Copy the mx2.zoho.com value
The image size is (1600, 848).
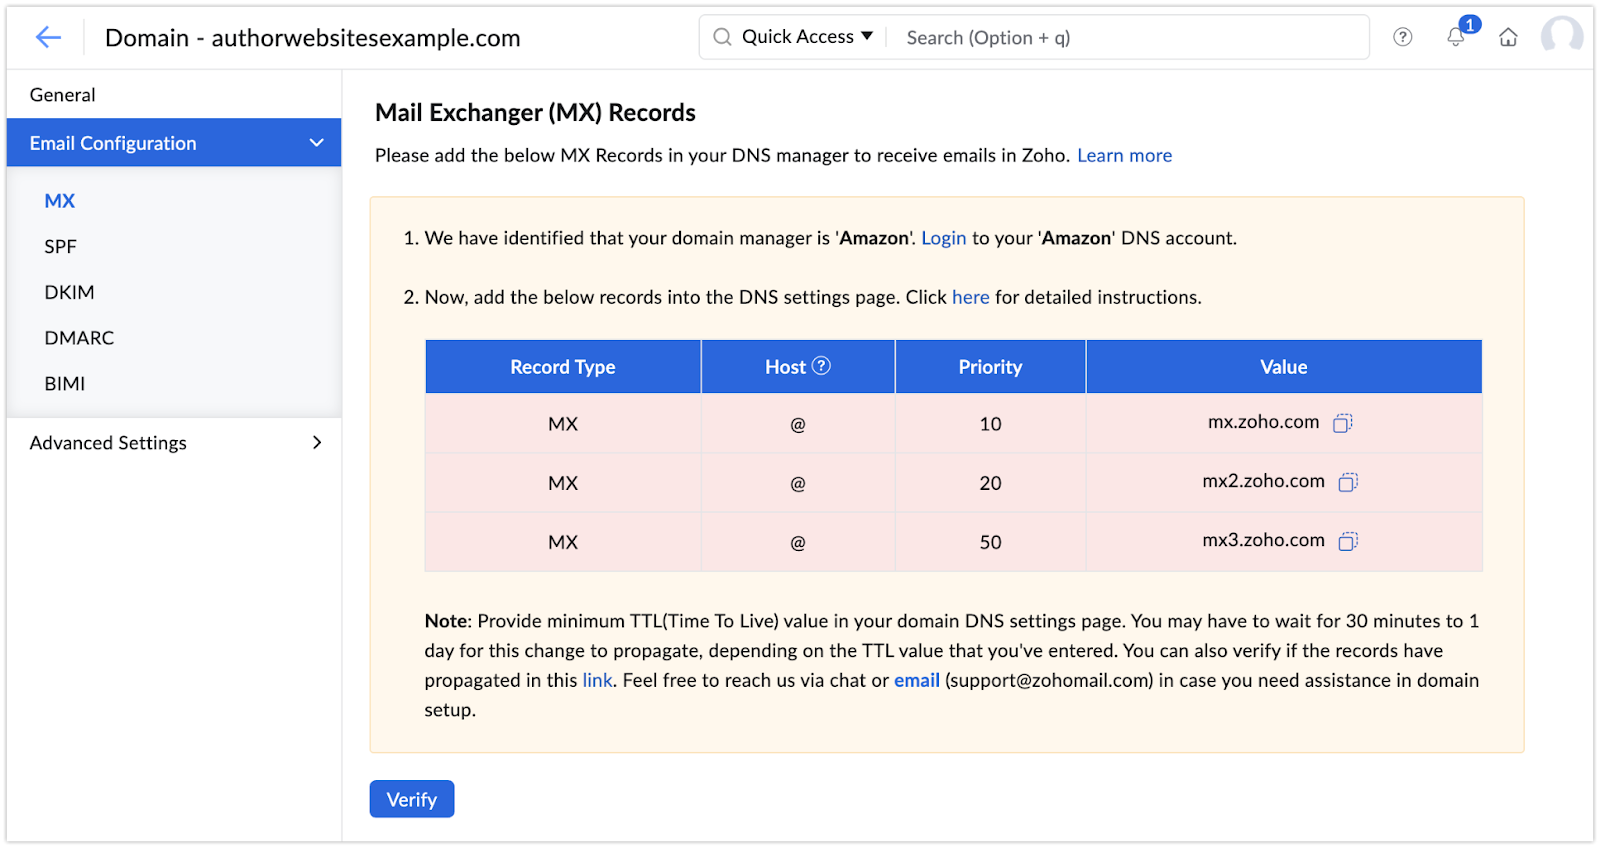(1348, 482)
